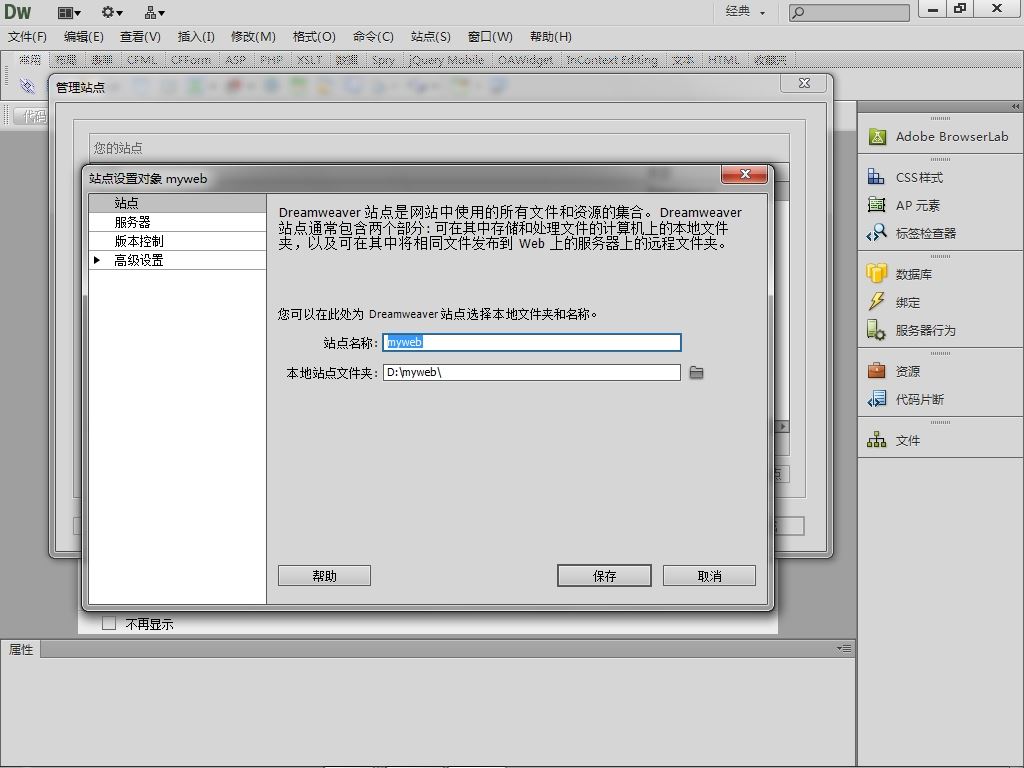The height and width of the screenshot is (768, 1024).
Task: Open the 绑定 panel icon
Action: point(876,302)
